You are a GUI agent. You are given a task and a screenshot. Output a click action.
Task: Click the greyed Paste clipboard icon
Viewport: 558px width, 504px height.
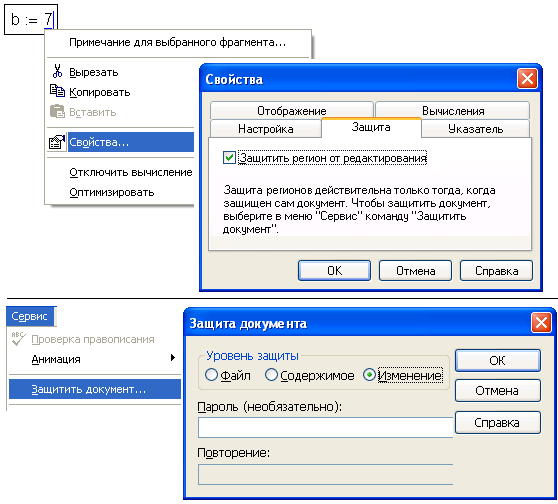[x=57, y=111]
